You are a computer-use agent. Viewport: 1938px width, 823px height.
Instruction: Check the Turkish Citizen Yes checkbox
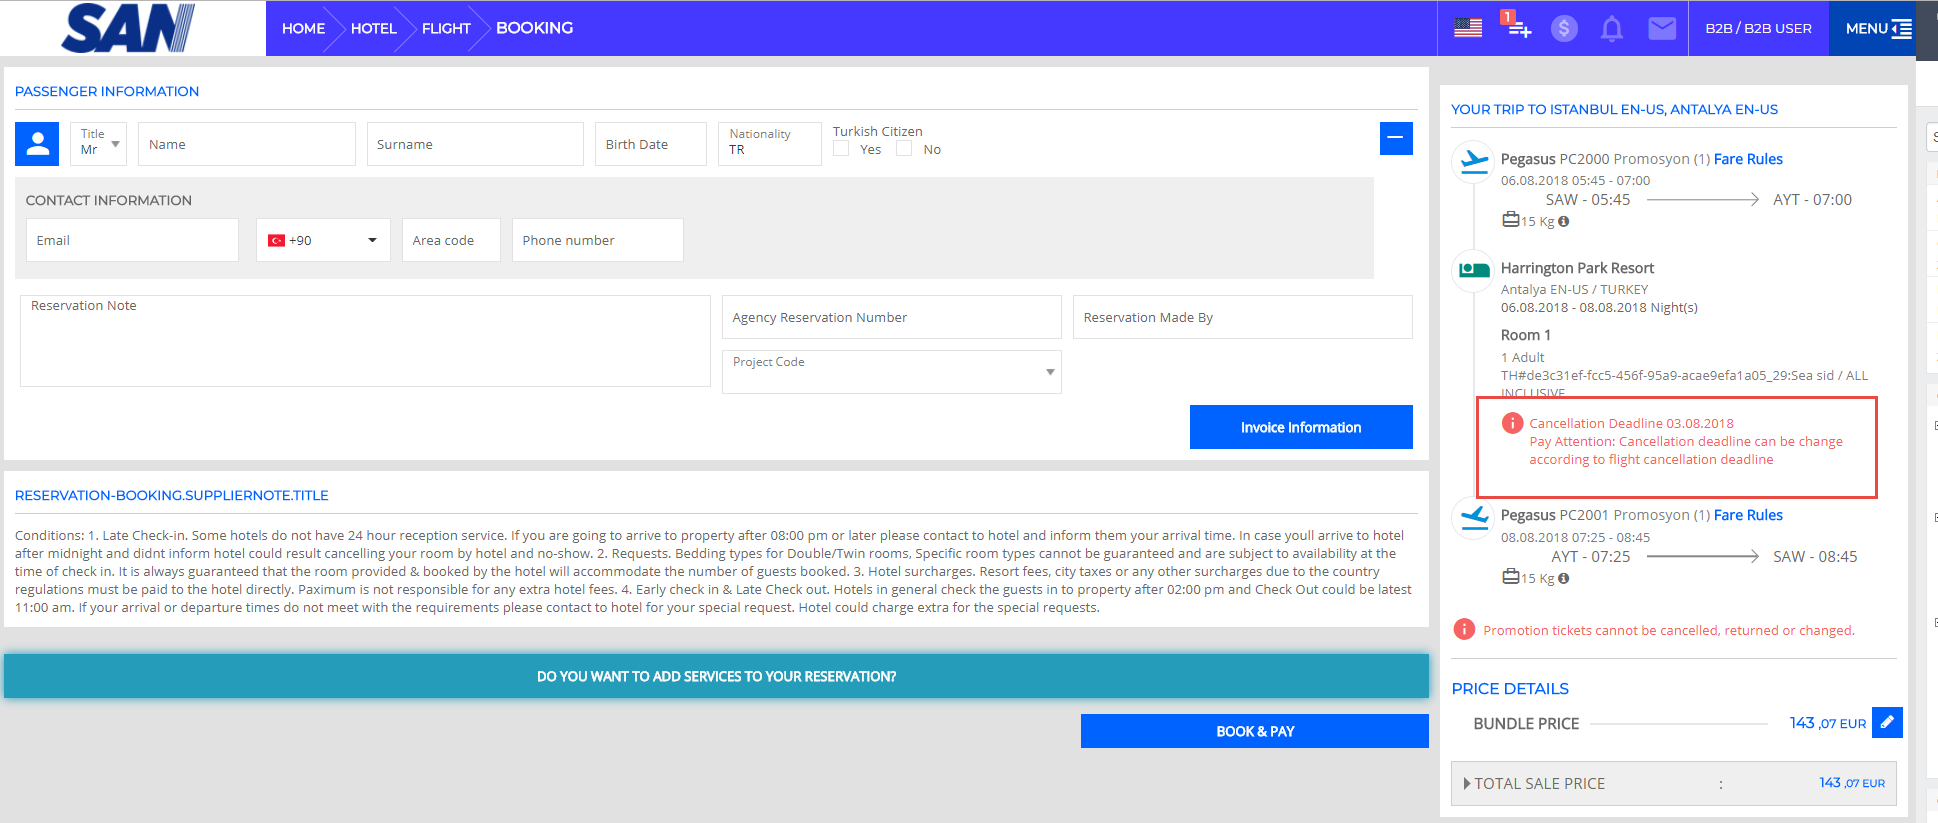[x=842, y=149]
